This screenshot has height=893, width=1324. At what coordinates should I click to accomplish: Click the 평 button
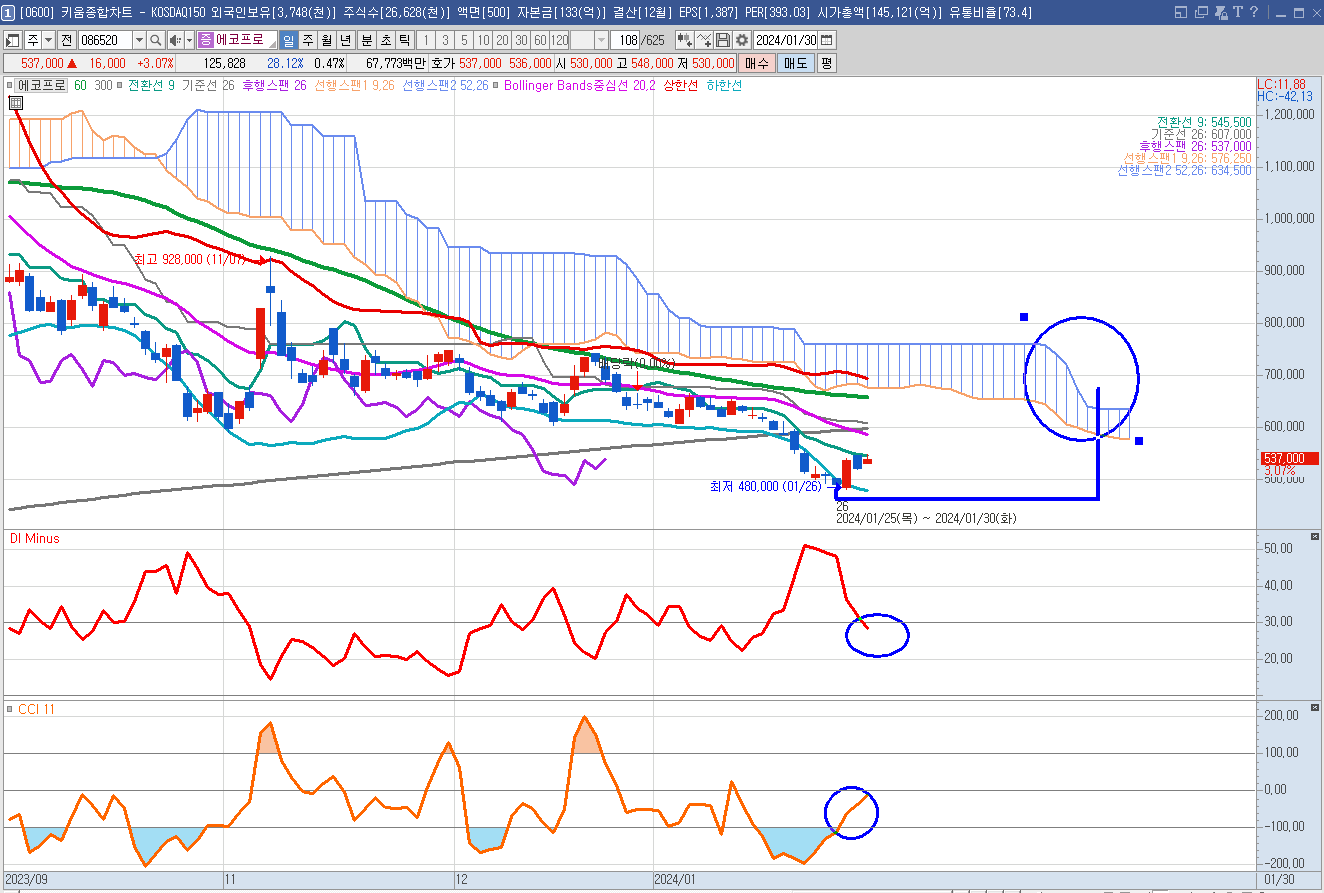(827, 63)
